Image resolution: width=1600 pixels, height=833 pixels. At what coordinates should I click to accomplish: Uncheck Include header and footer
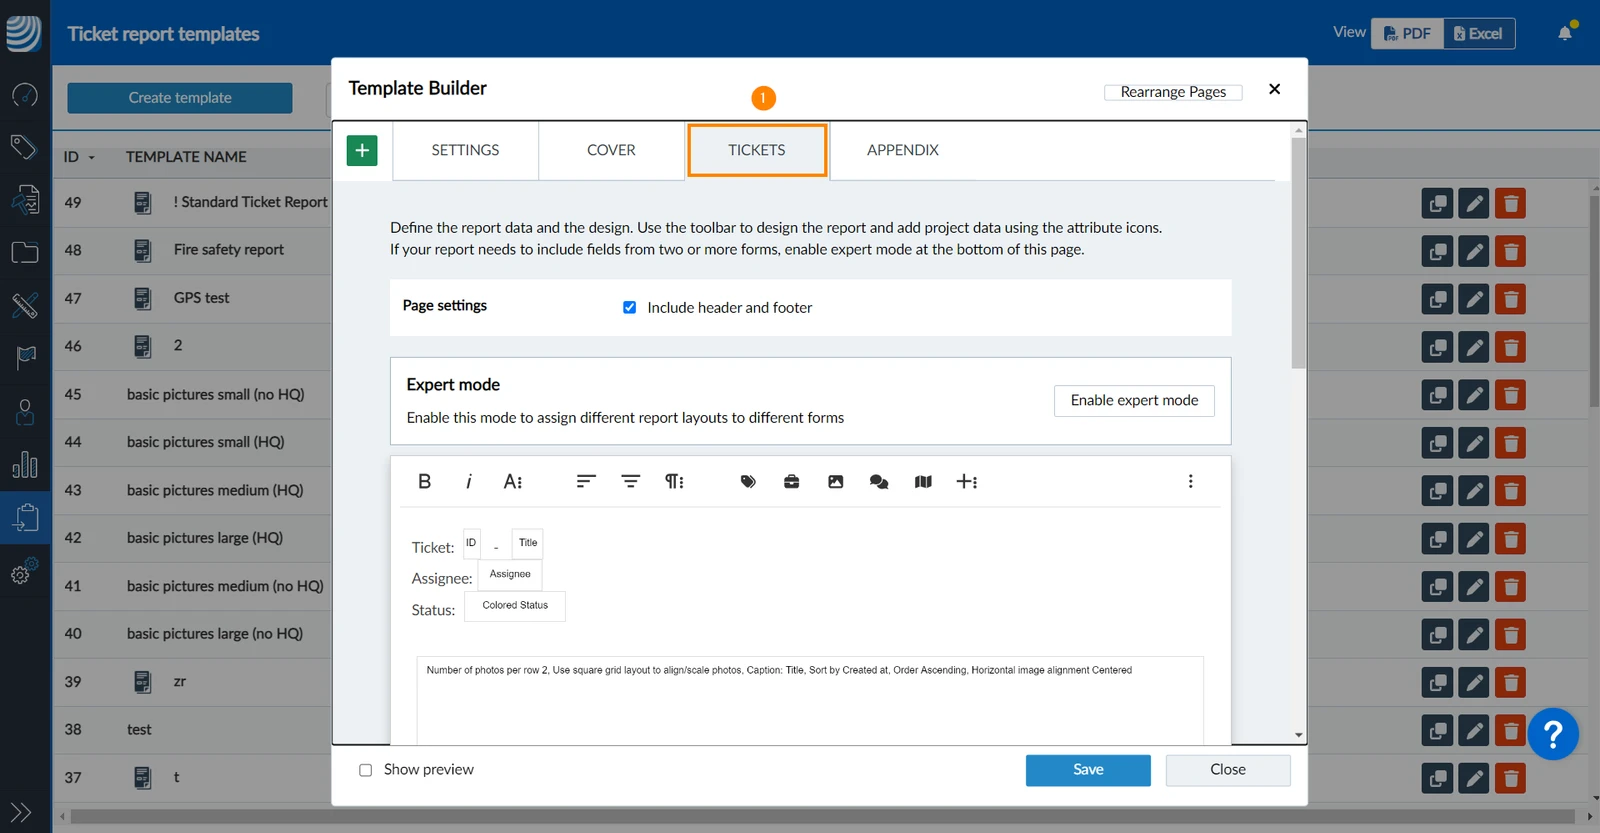629,307
